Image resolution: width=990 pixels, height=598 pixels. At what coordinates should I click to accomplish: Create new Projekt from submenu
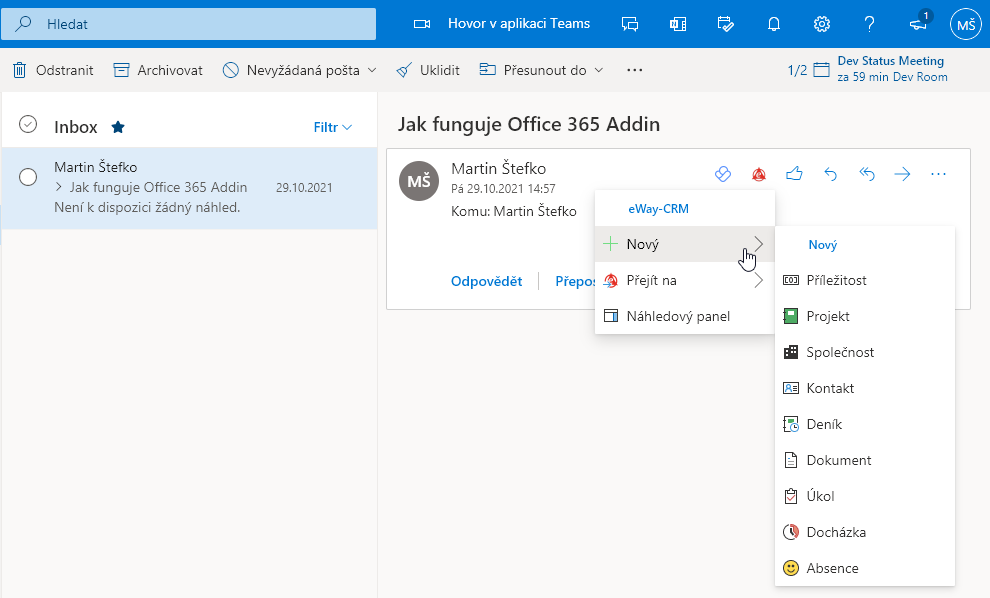pyautogui.click(x=864, y=316)
